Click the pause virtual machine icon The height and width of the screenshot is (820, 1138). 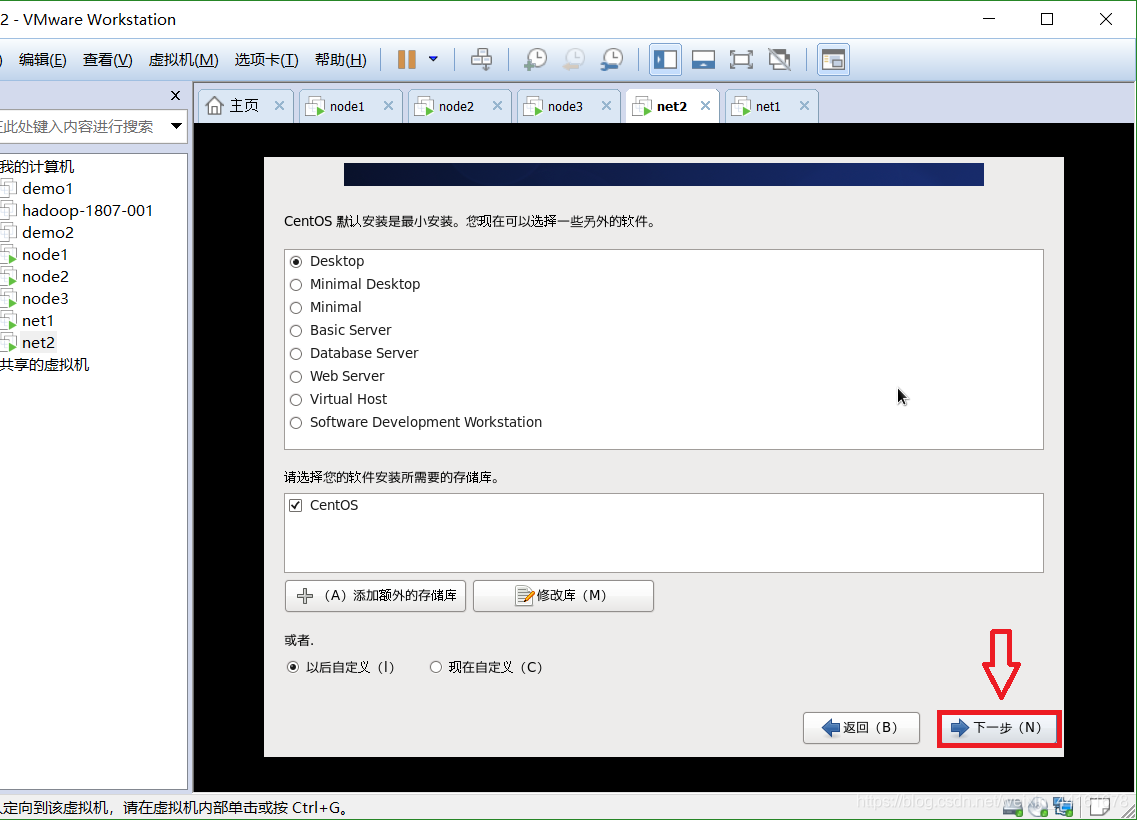click(406, 60)
